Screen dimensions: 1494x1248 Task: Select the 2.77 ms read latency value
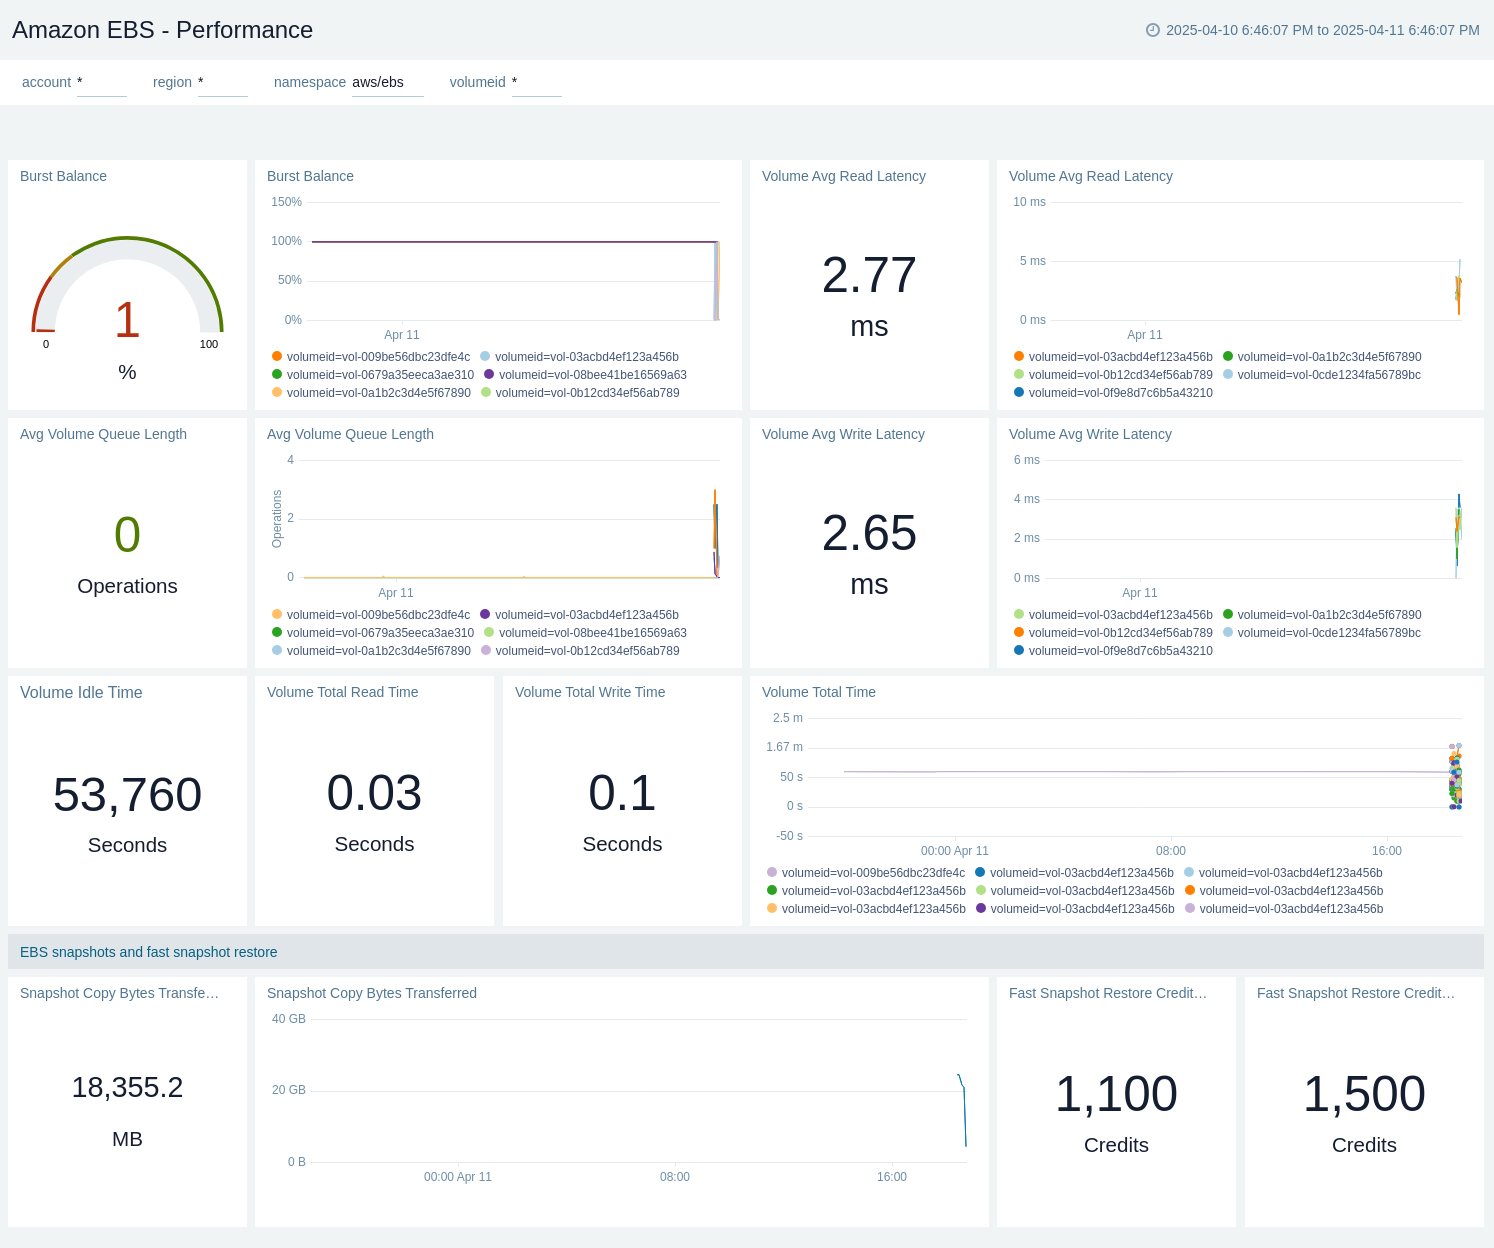point(869,276)
